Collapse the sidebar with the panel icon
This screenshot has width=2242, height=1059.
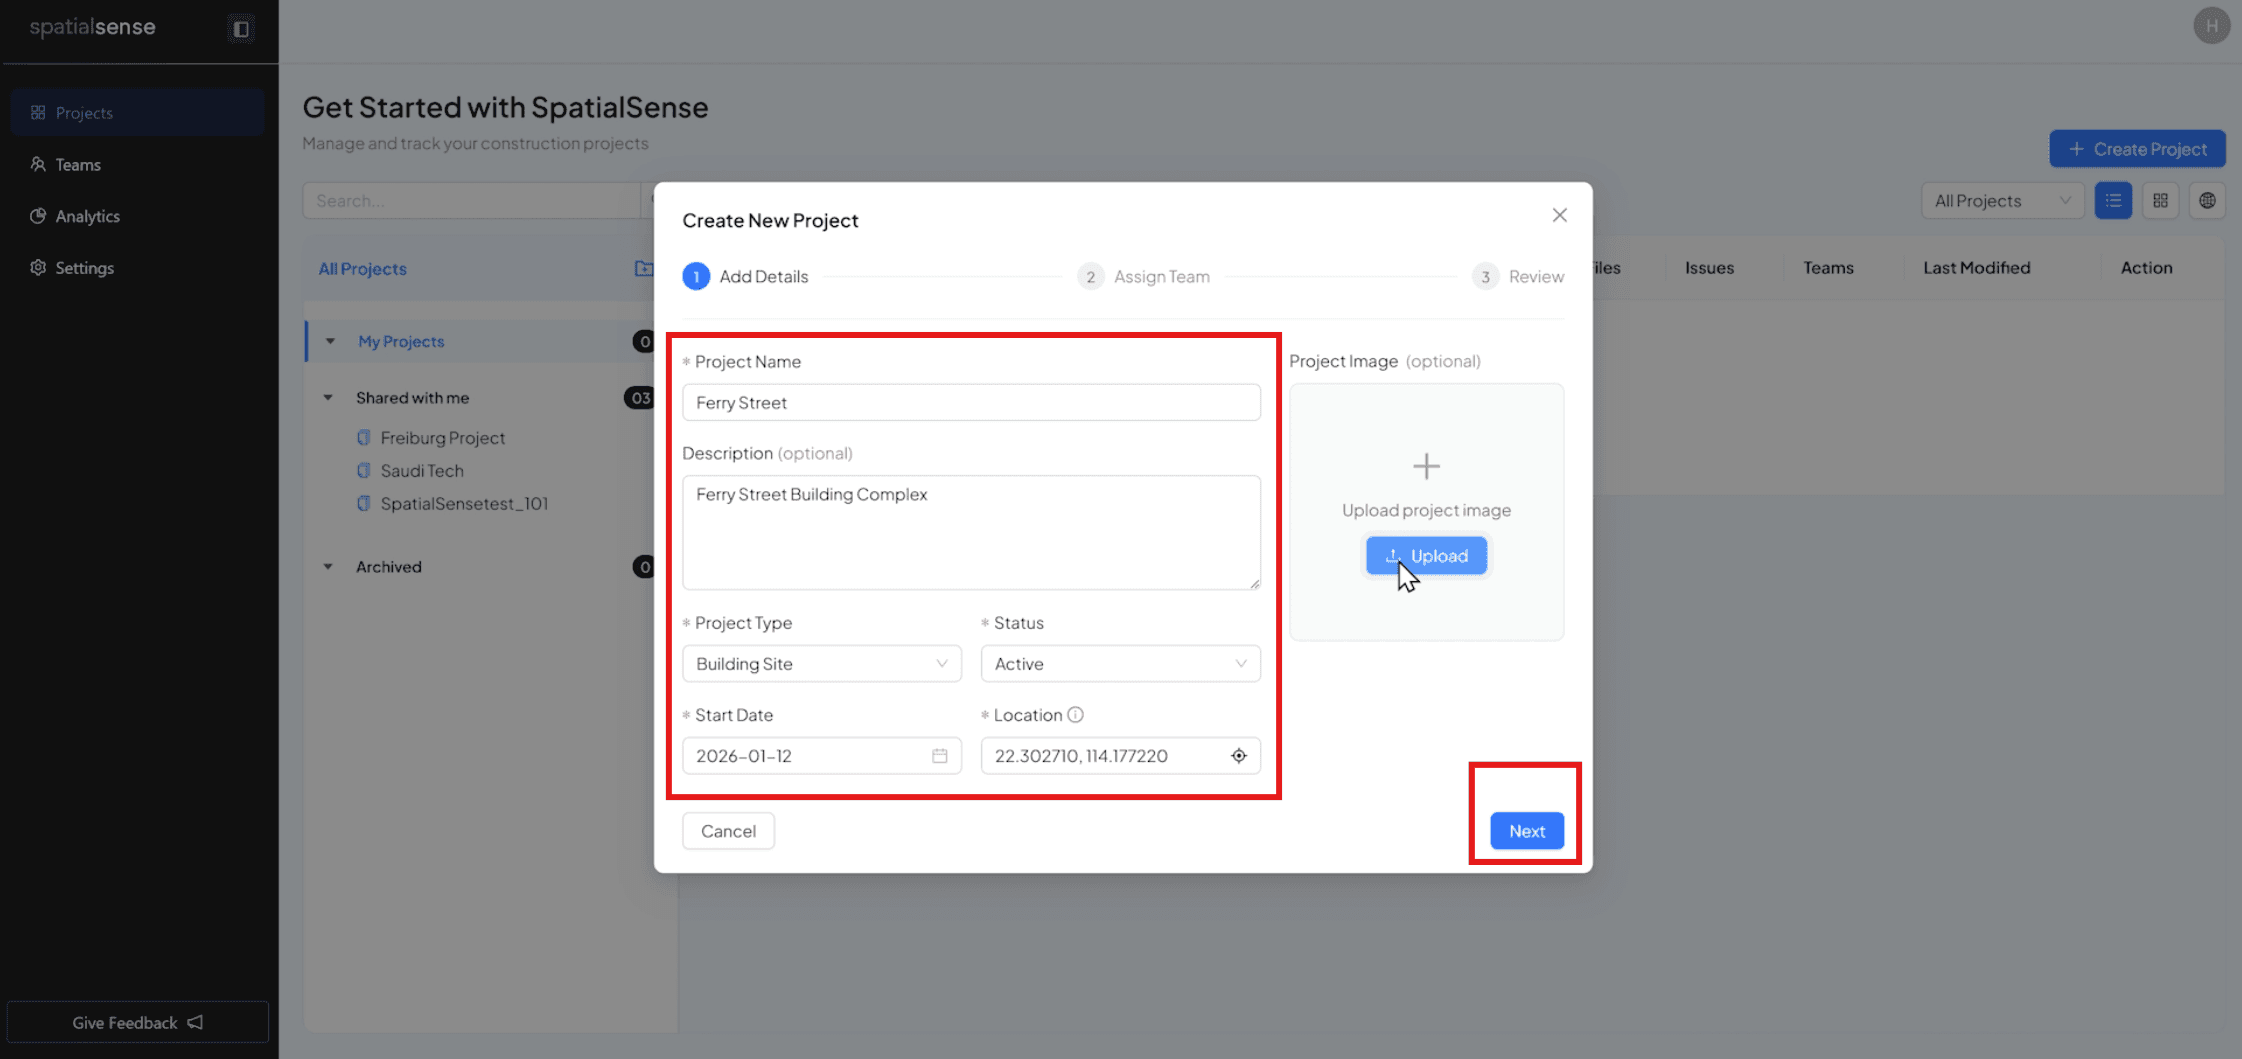coord(241,29)
